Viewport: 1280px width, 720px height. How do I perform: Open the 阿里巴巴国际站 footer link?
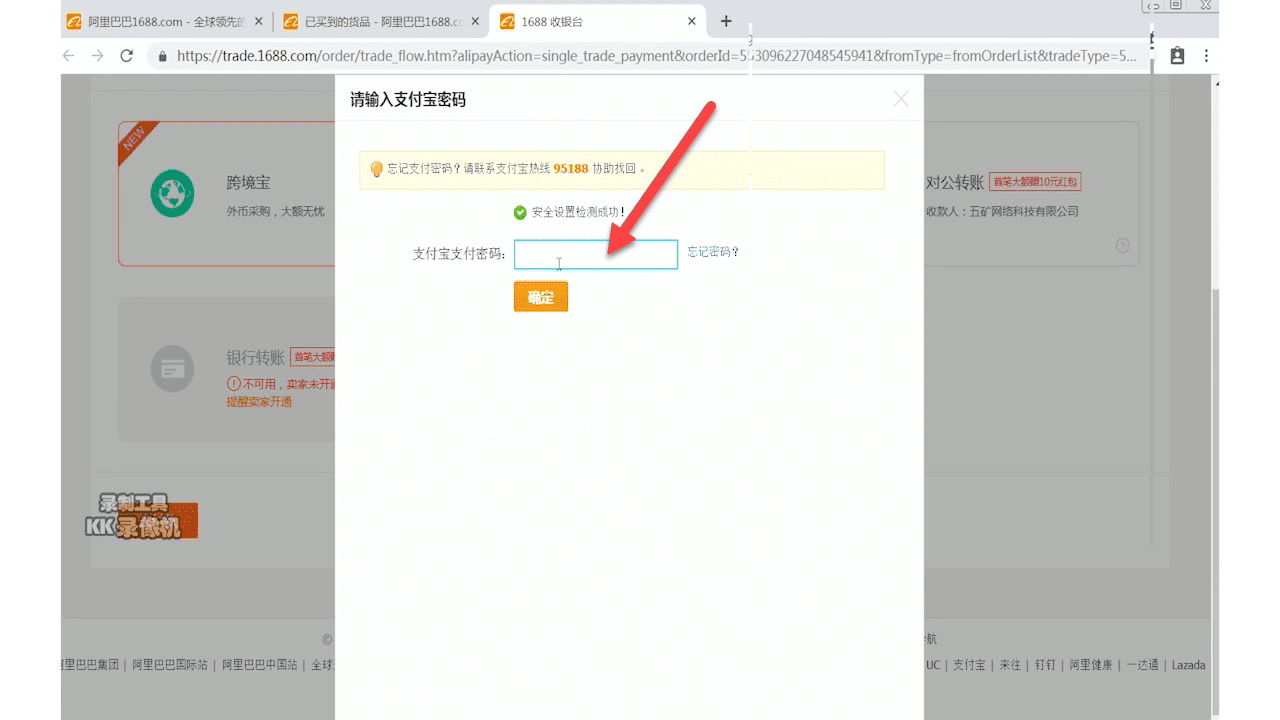[170, 665]
